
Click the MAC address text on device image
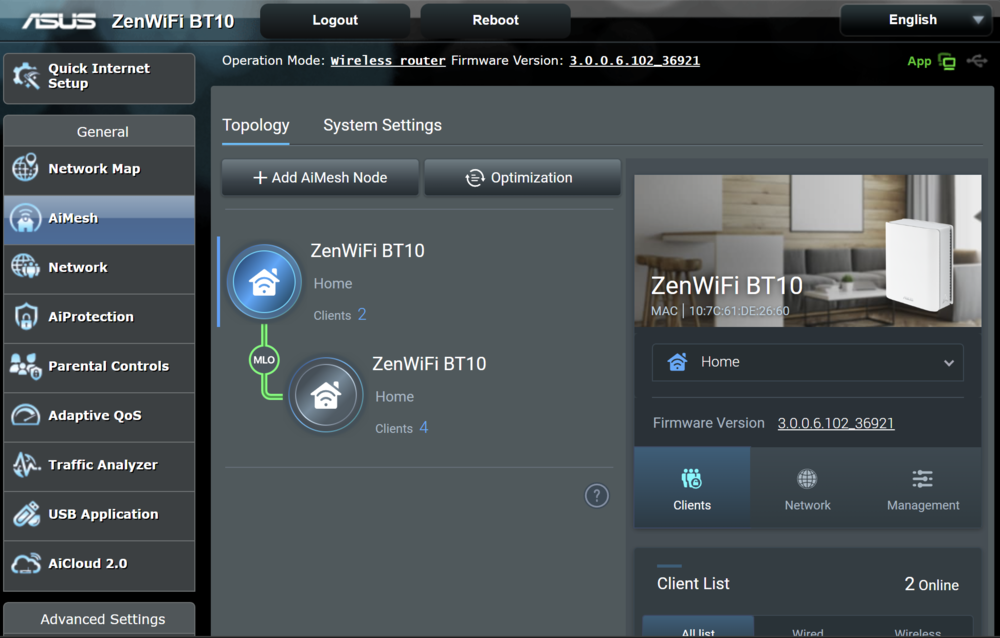[720, 311]
